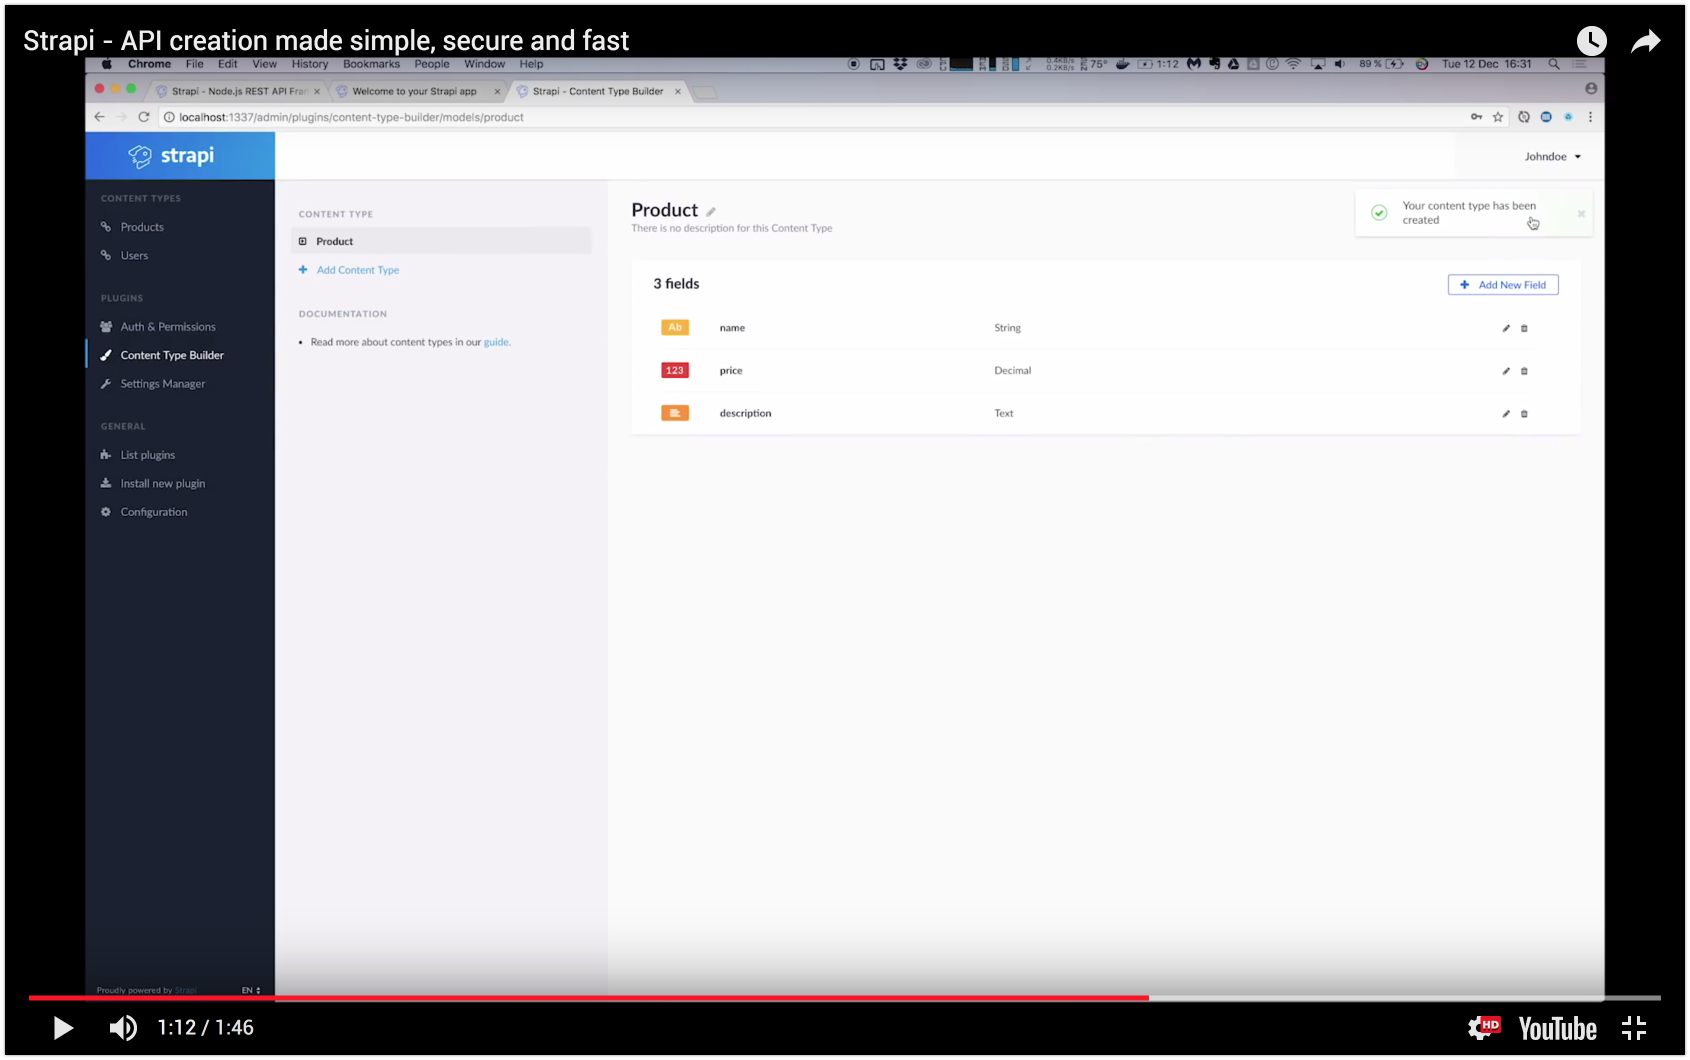The width and height of the screenshot is (1690, 1060).
Task: Open the Johndoe user dropdown
Action: 1552,157
